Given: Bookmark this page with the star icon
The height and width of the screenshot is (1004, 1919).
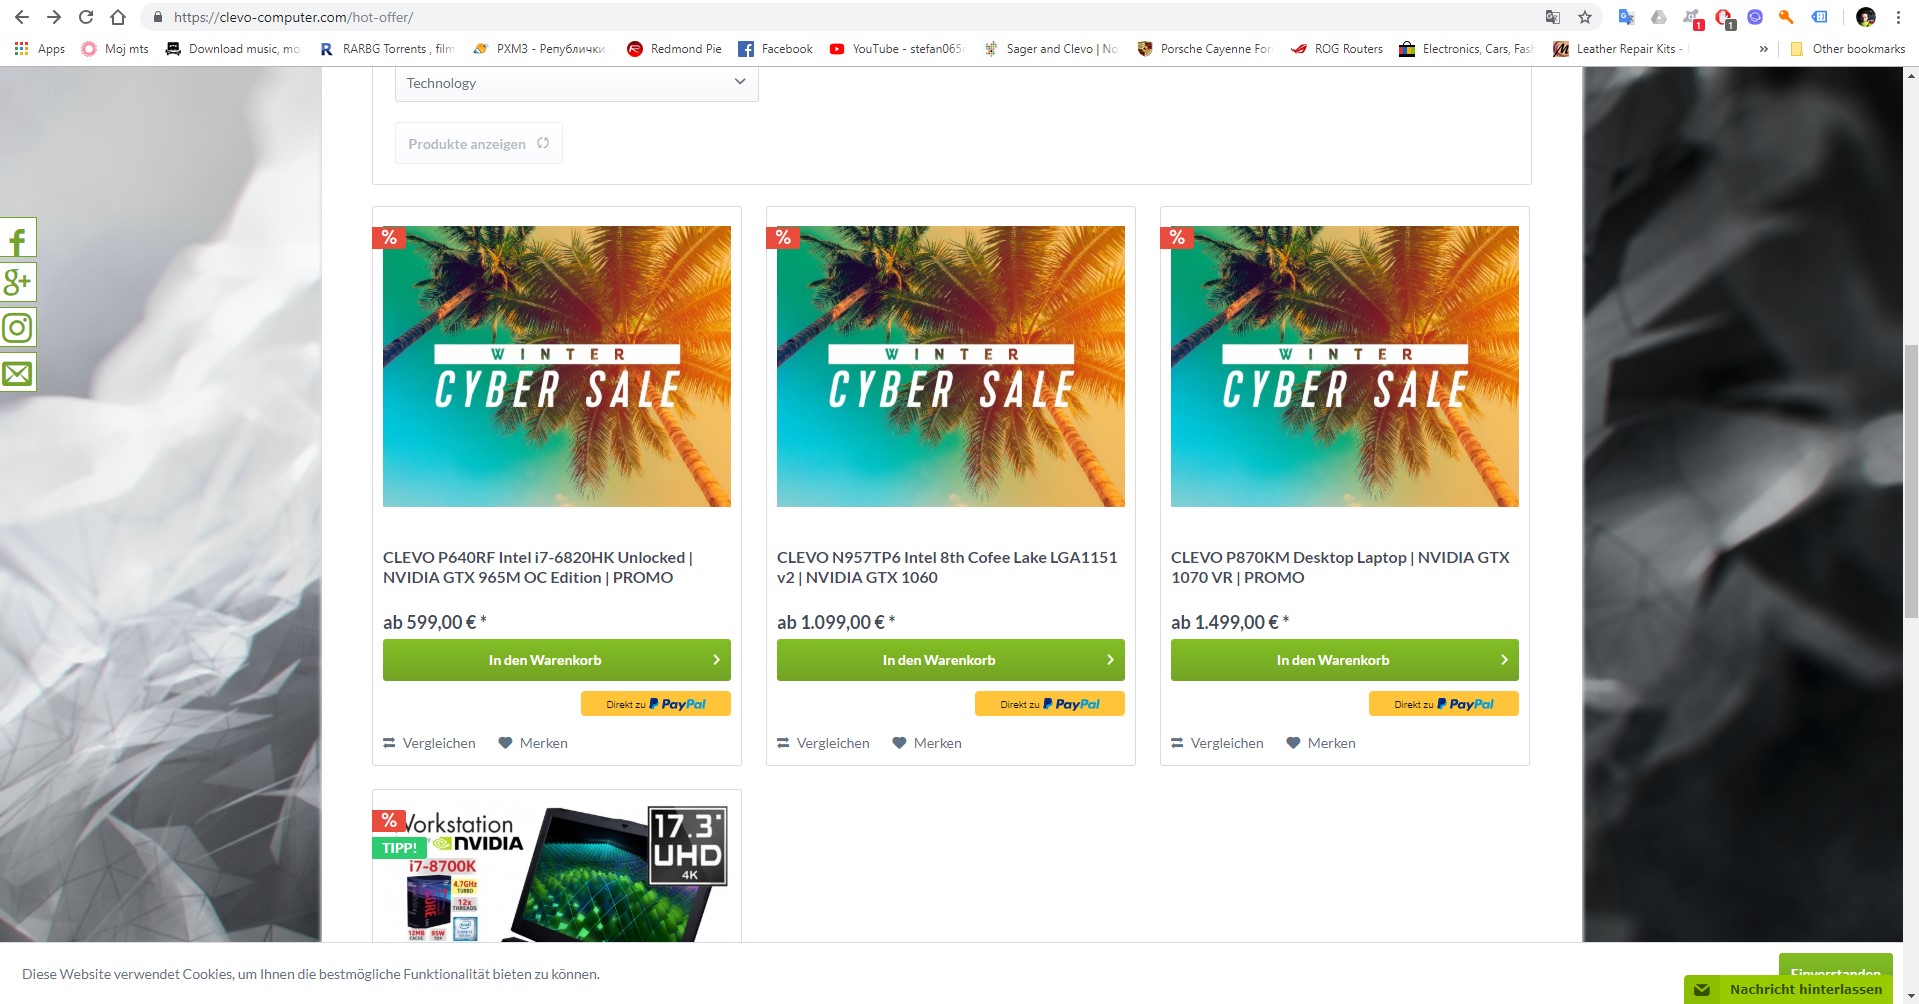Looking at the screenshot, I should pyautogui.click(x=1585, y=17).
